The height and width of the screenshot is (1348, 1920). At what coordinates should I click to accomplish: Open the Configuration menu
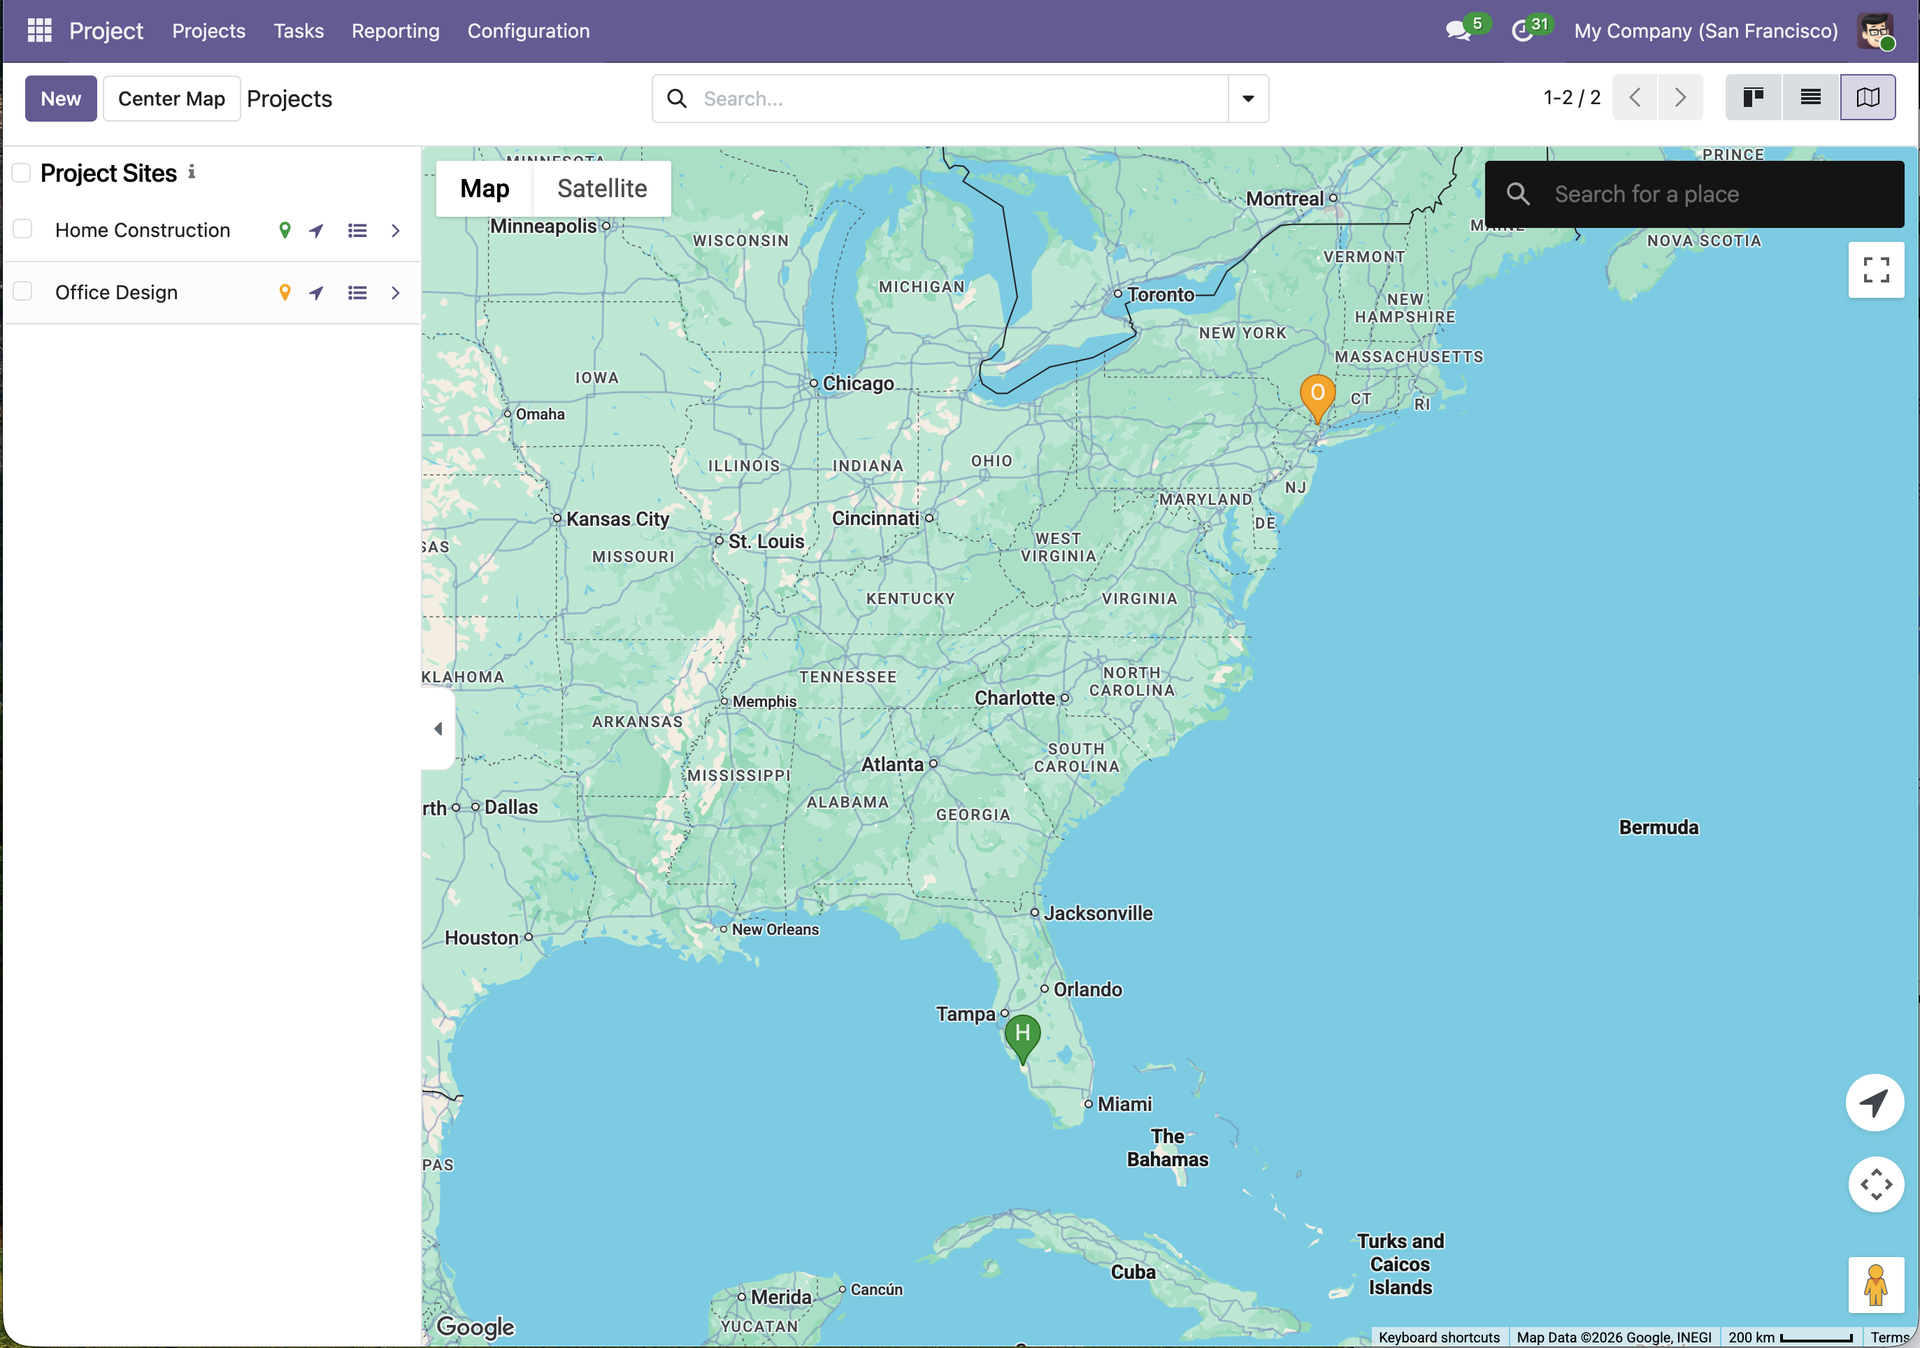point(528,31)
